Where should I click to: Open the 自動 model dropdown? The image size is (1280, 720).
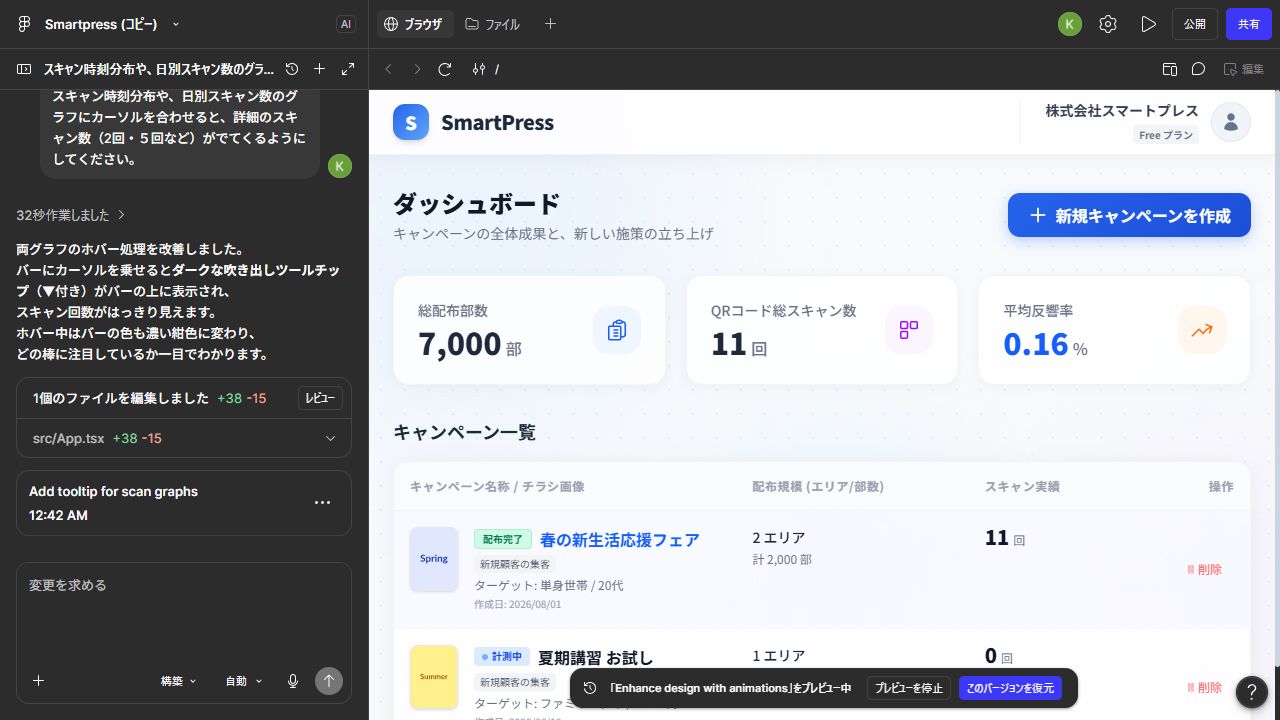[244, 681]
